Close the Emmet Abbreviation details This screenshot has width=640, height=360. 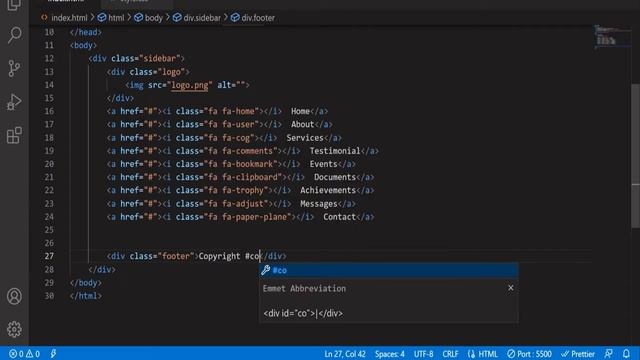[x=511, y=288]
